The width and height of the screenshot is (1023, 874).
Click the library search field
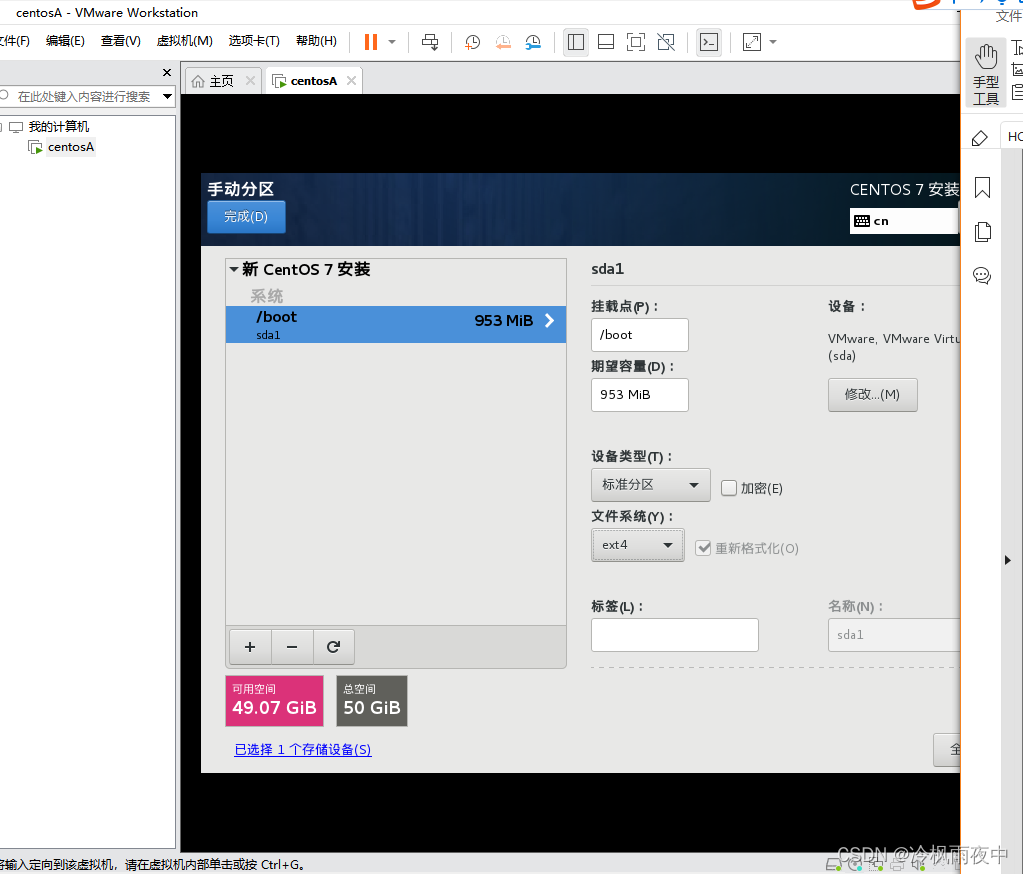pos(82,97)
